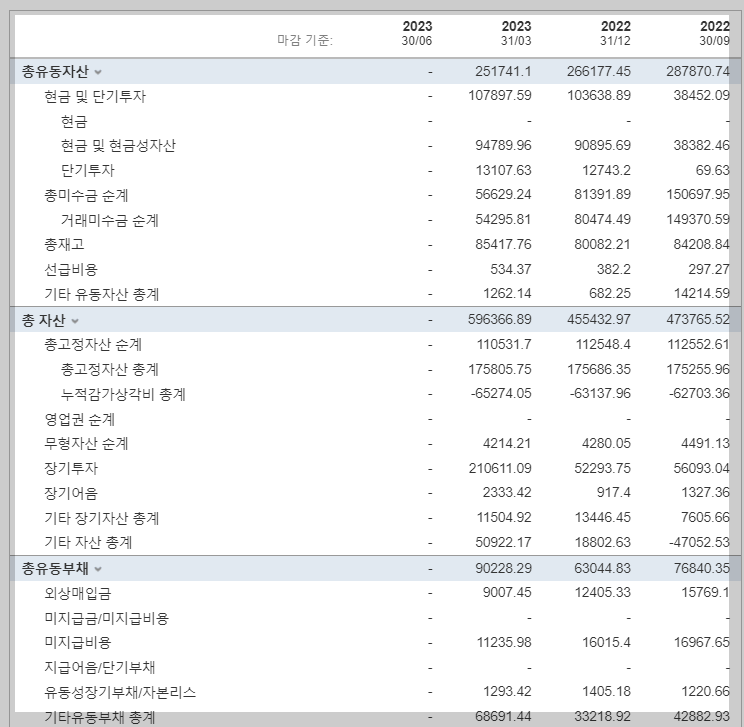Click the 유동성장기부채/자본리스 row label
744x727 pixels.
click(120, 692)
